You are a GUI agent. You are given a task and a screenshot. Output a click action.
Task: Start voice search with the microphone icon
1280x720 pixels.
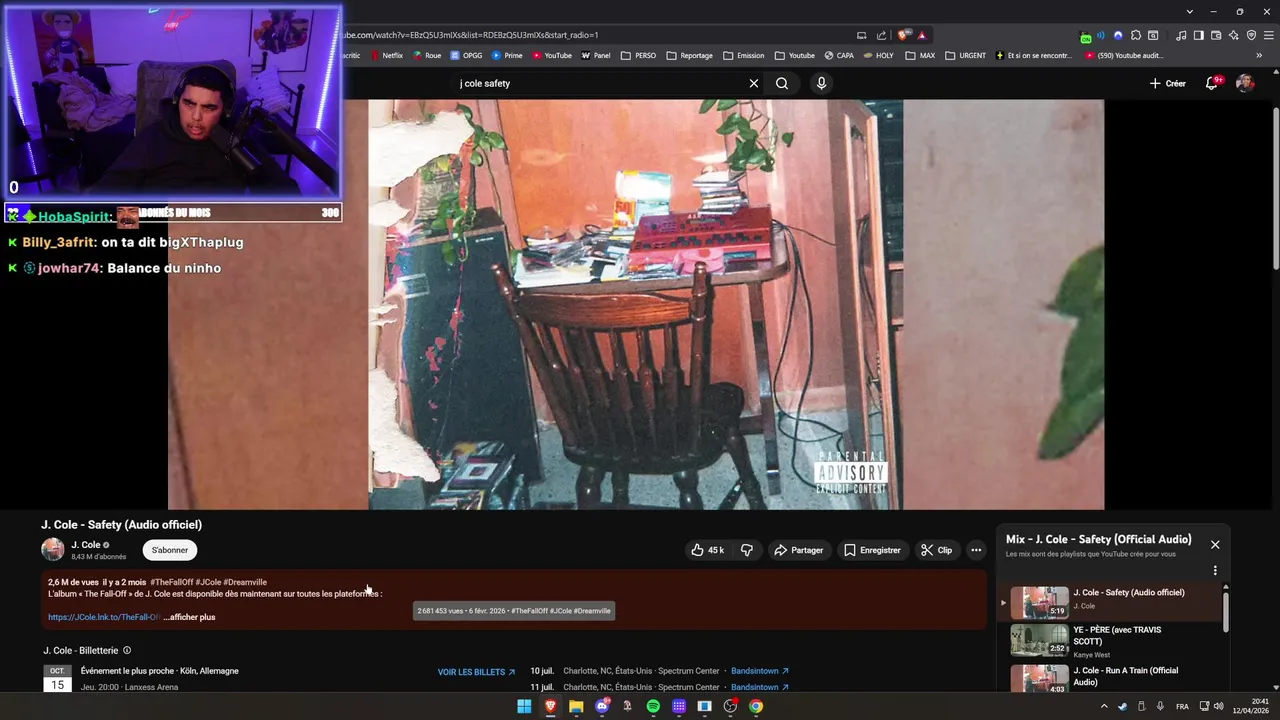tap(821, 83)
